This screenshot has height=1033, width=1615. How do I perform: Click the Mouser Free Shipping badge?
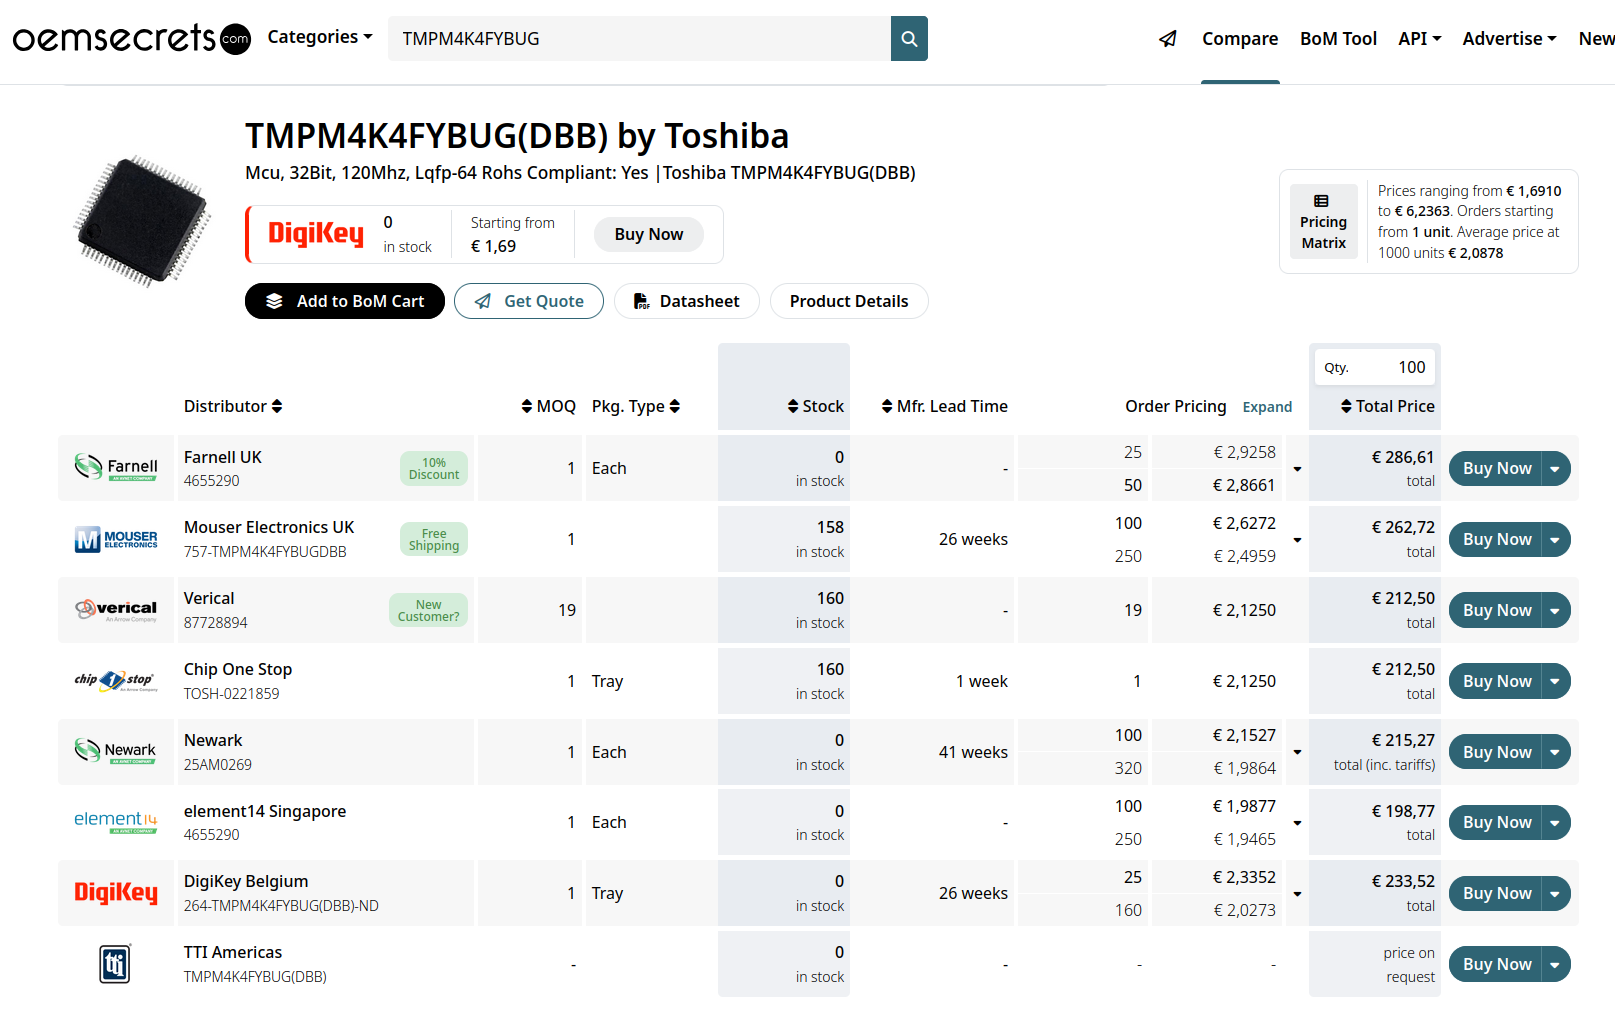434,539
